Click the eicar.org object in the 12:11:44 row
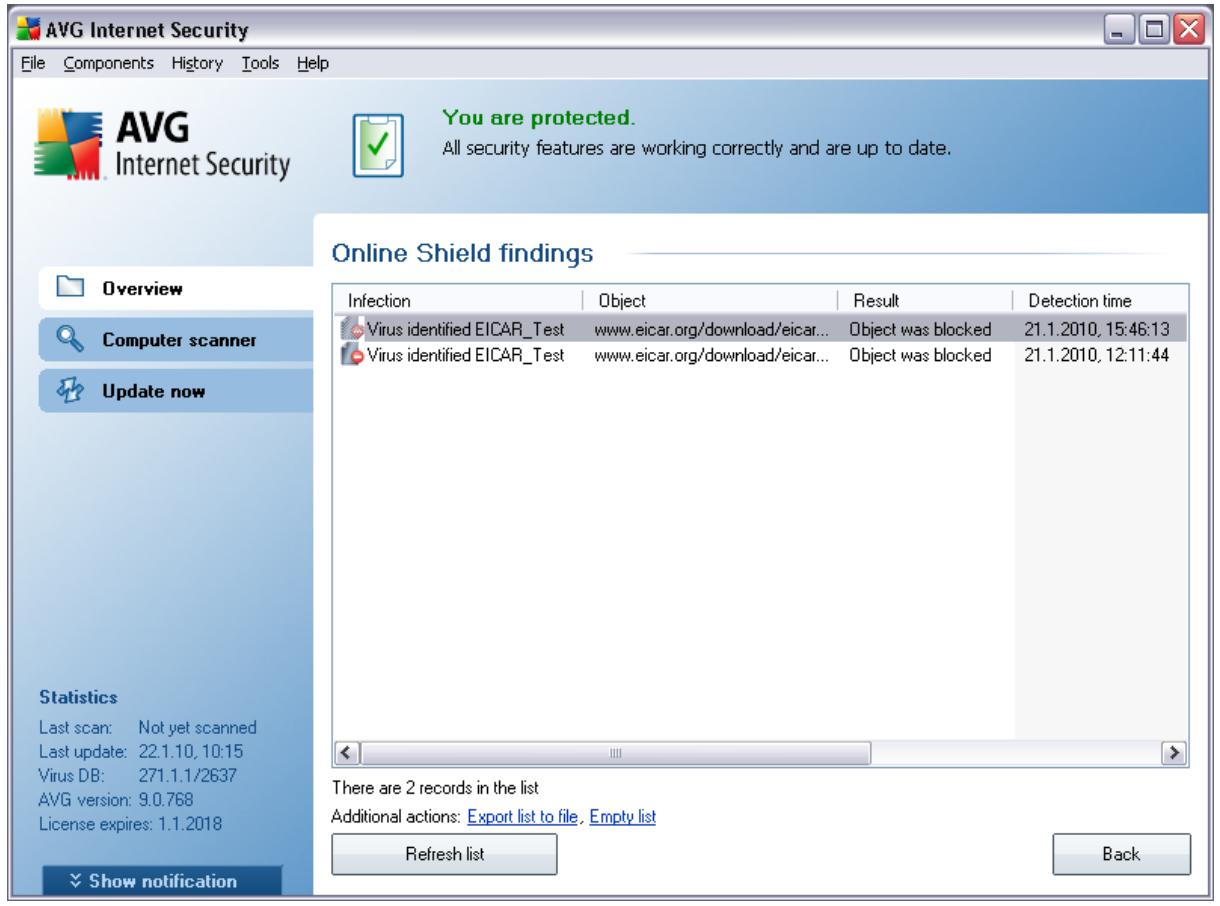Screen dimensions: 1220x906 [x=712, y=355]
